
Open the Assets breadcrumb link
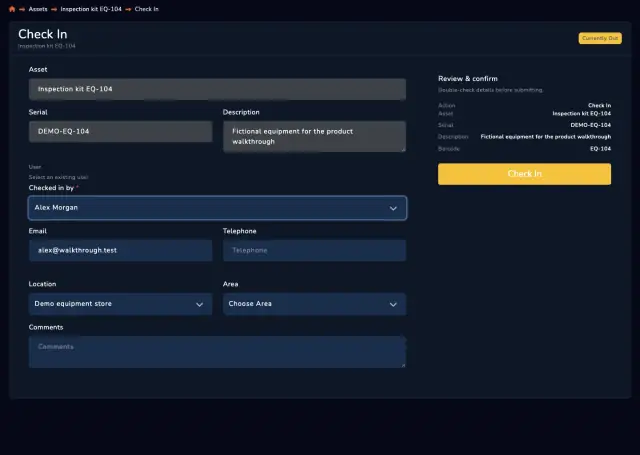(38, 9)
